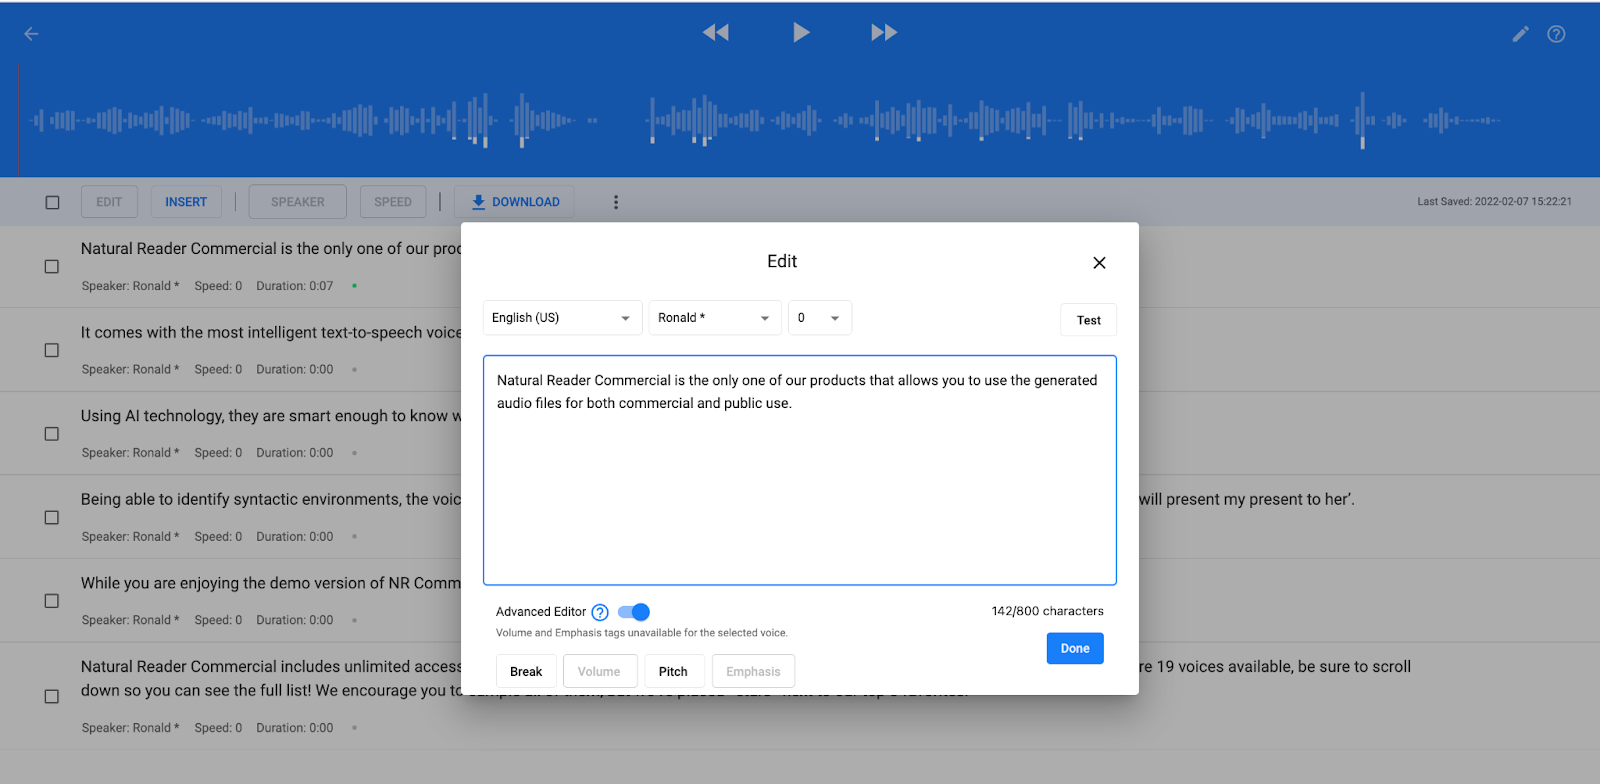1600x784 pixels.
Task: Click the Done button
Action: click(1075, 648)
